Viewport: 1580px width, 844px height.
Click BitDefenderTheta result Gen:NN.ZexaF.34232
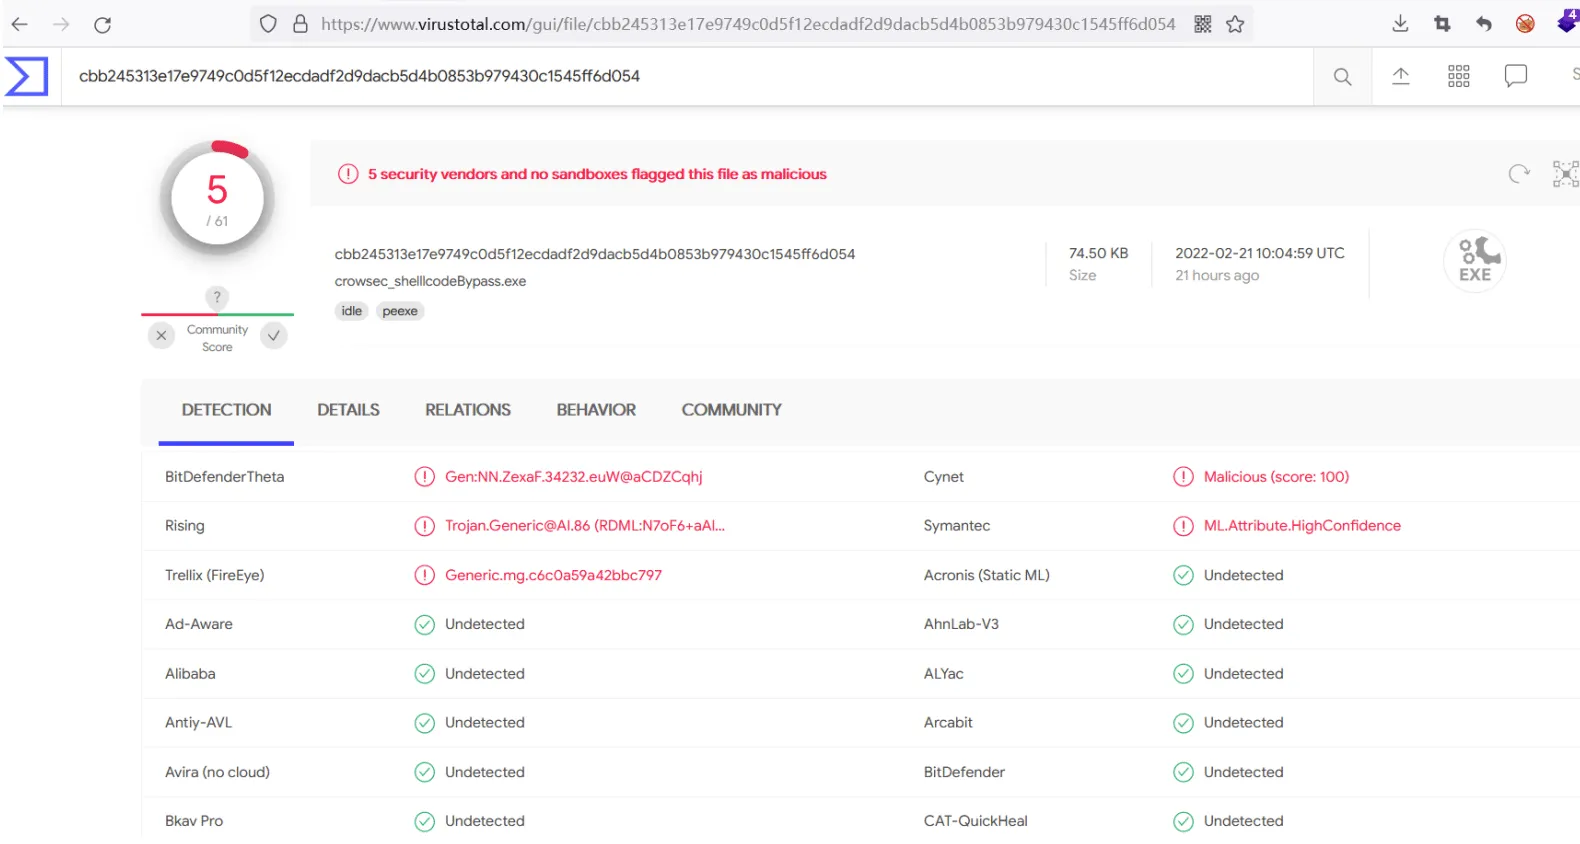click(574, 477)
